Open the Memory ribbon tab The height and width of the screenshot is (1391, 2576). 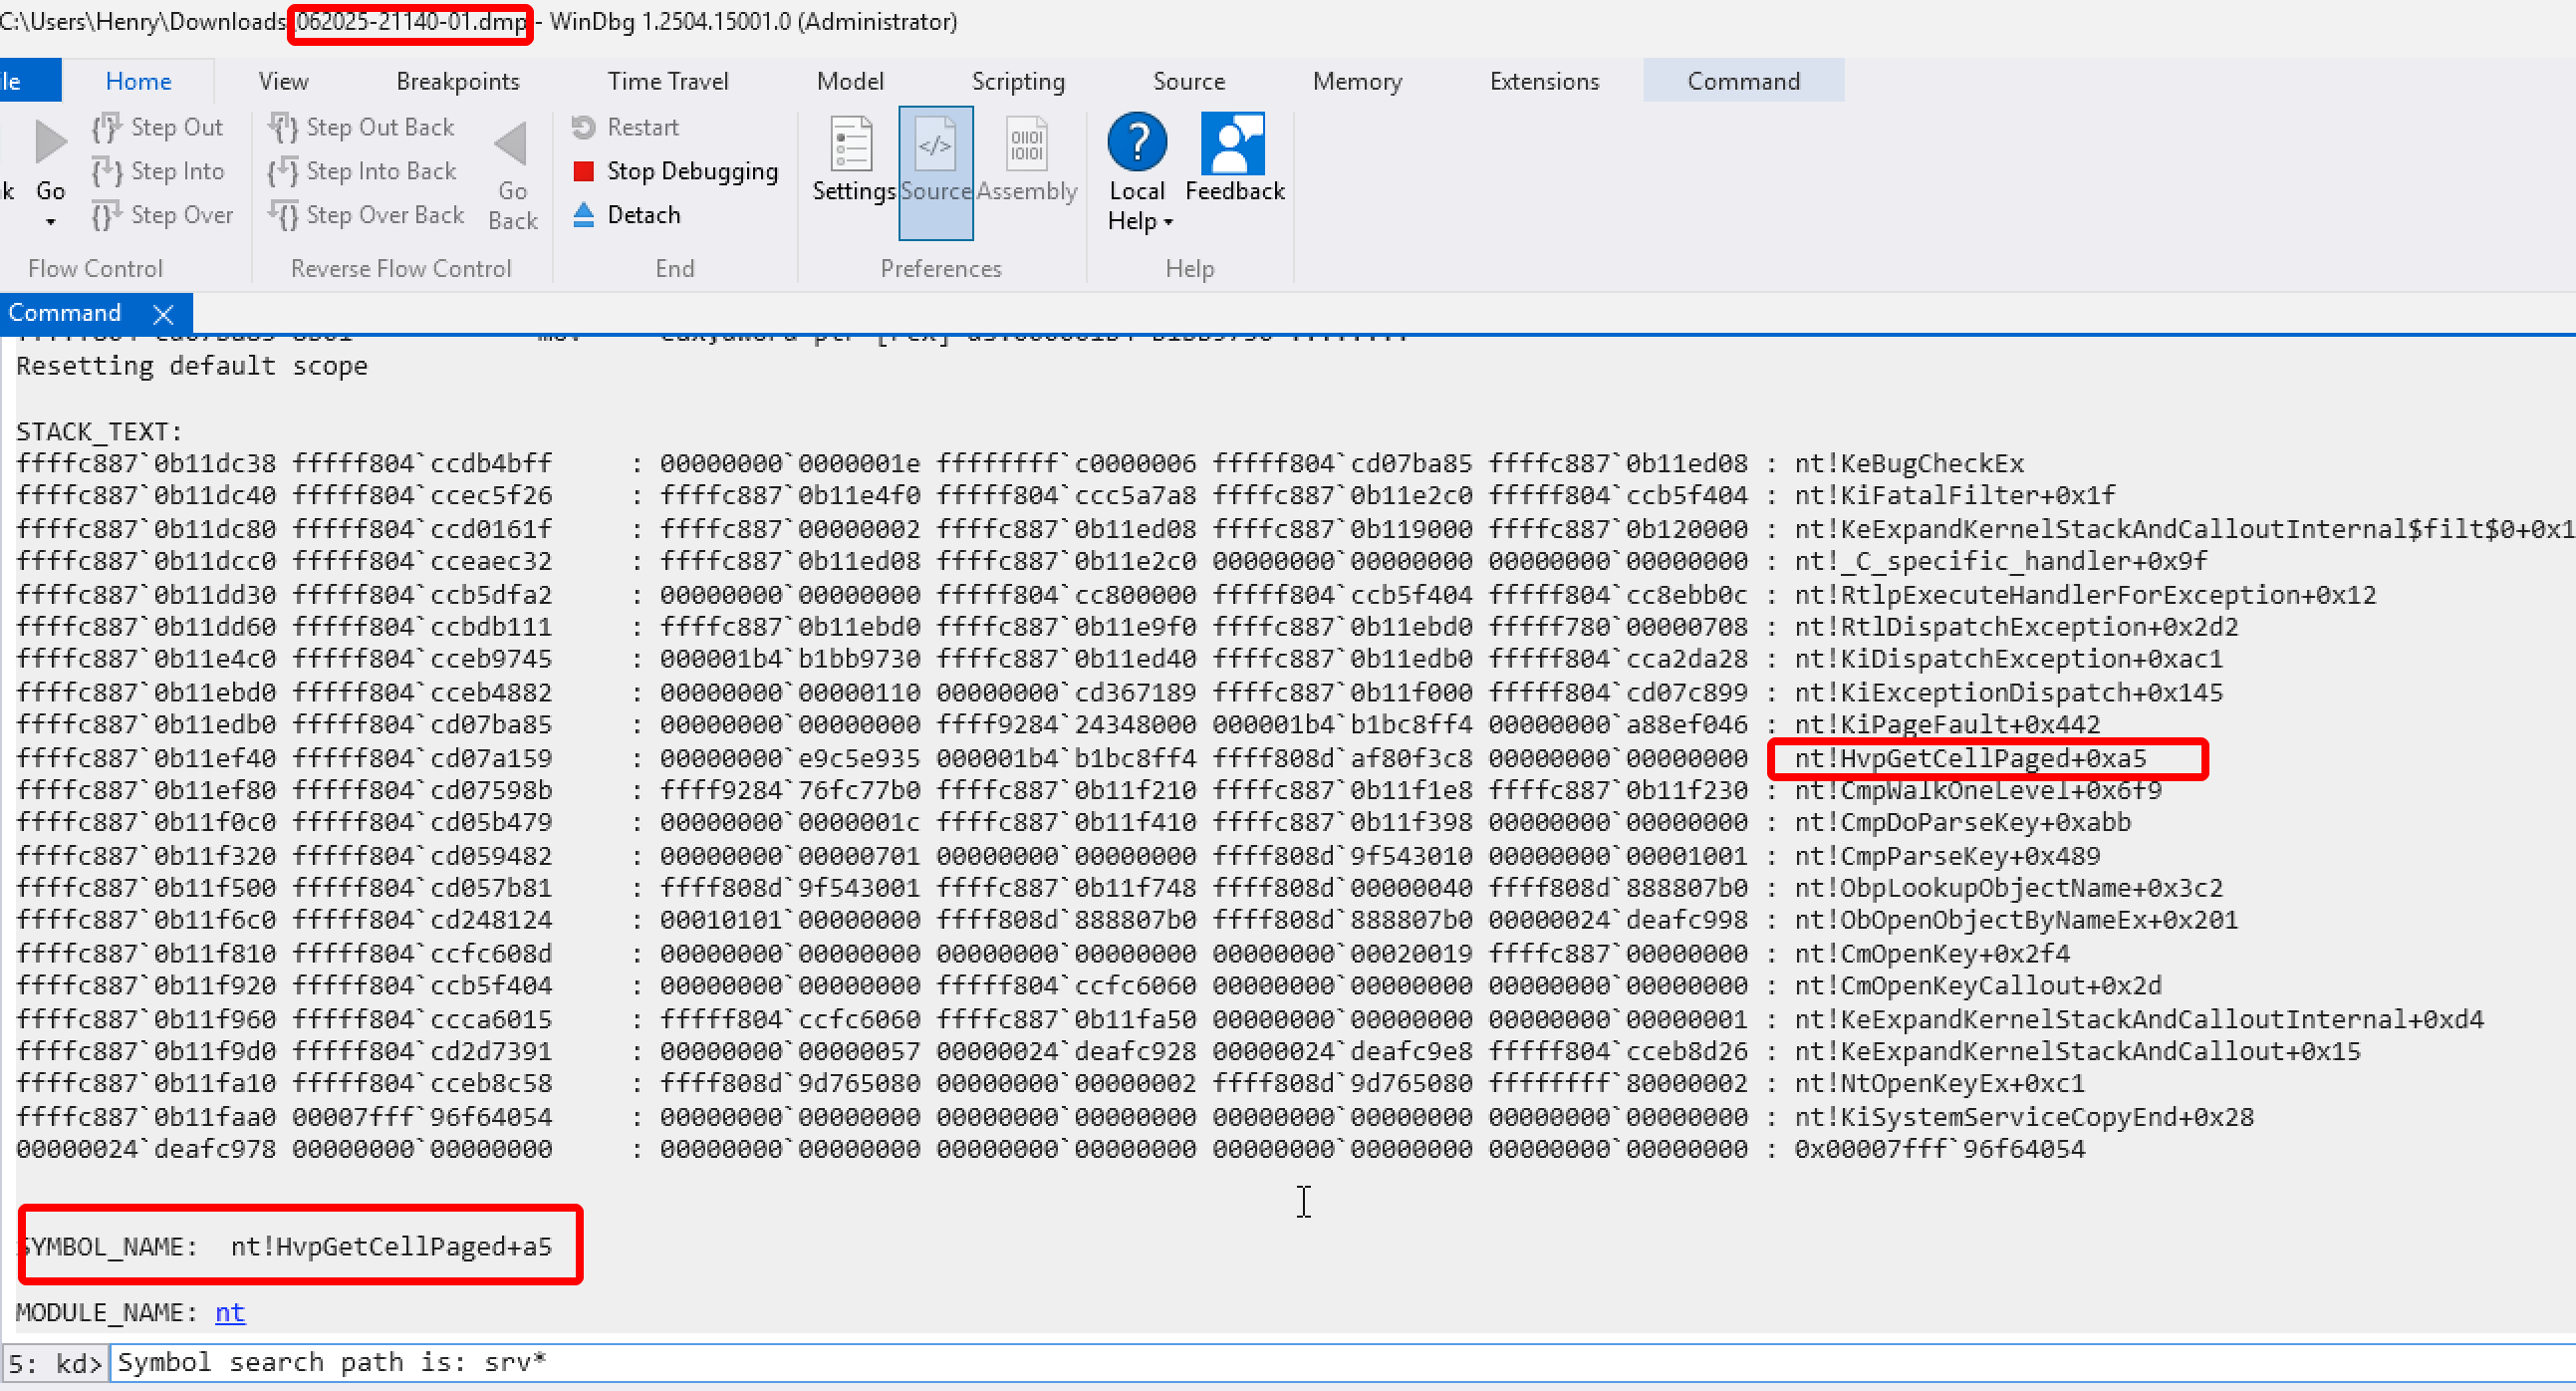[x=1357, y=81]
